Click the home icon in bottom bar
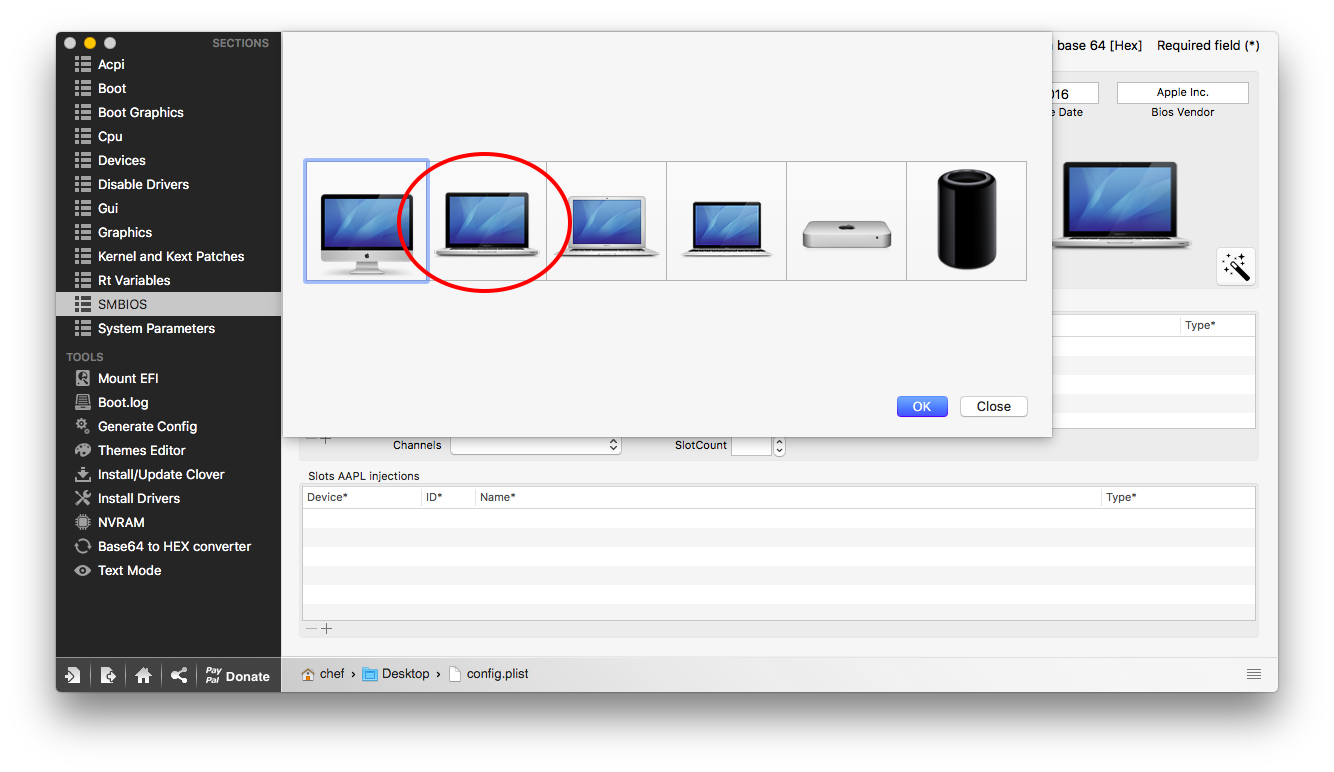Viewport: 1334px width, 772px height. pos(143,675)
